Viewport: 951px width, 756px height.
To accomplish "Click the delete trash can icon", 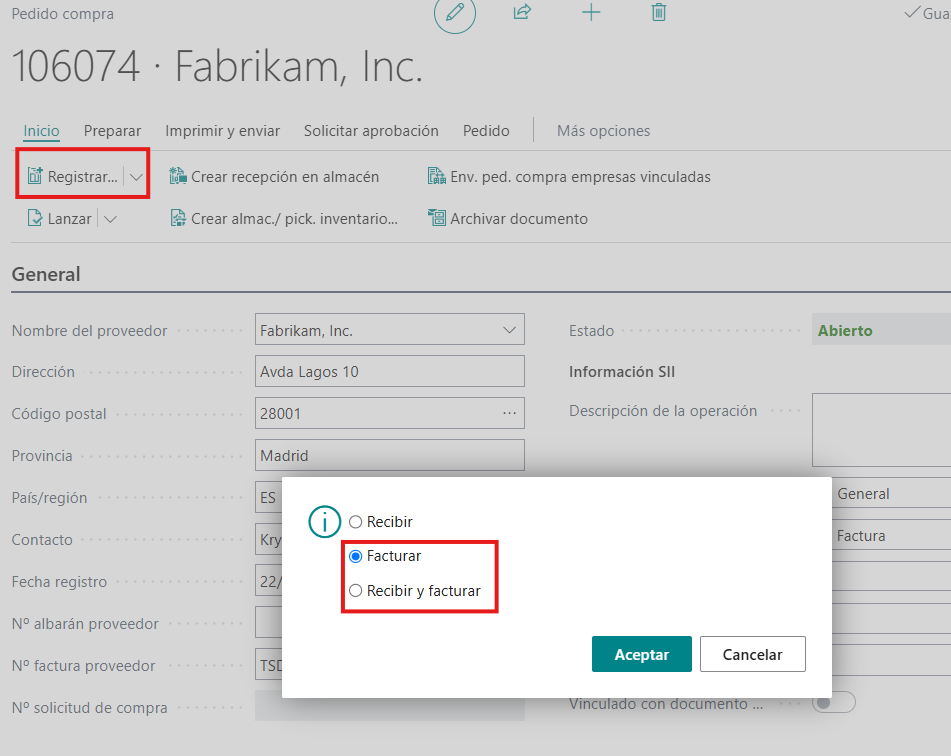I will (x=659, y=12).
